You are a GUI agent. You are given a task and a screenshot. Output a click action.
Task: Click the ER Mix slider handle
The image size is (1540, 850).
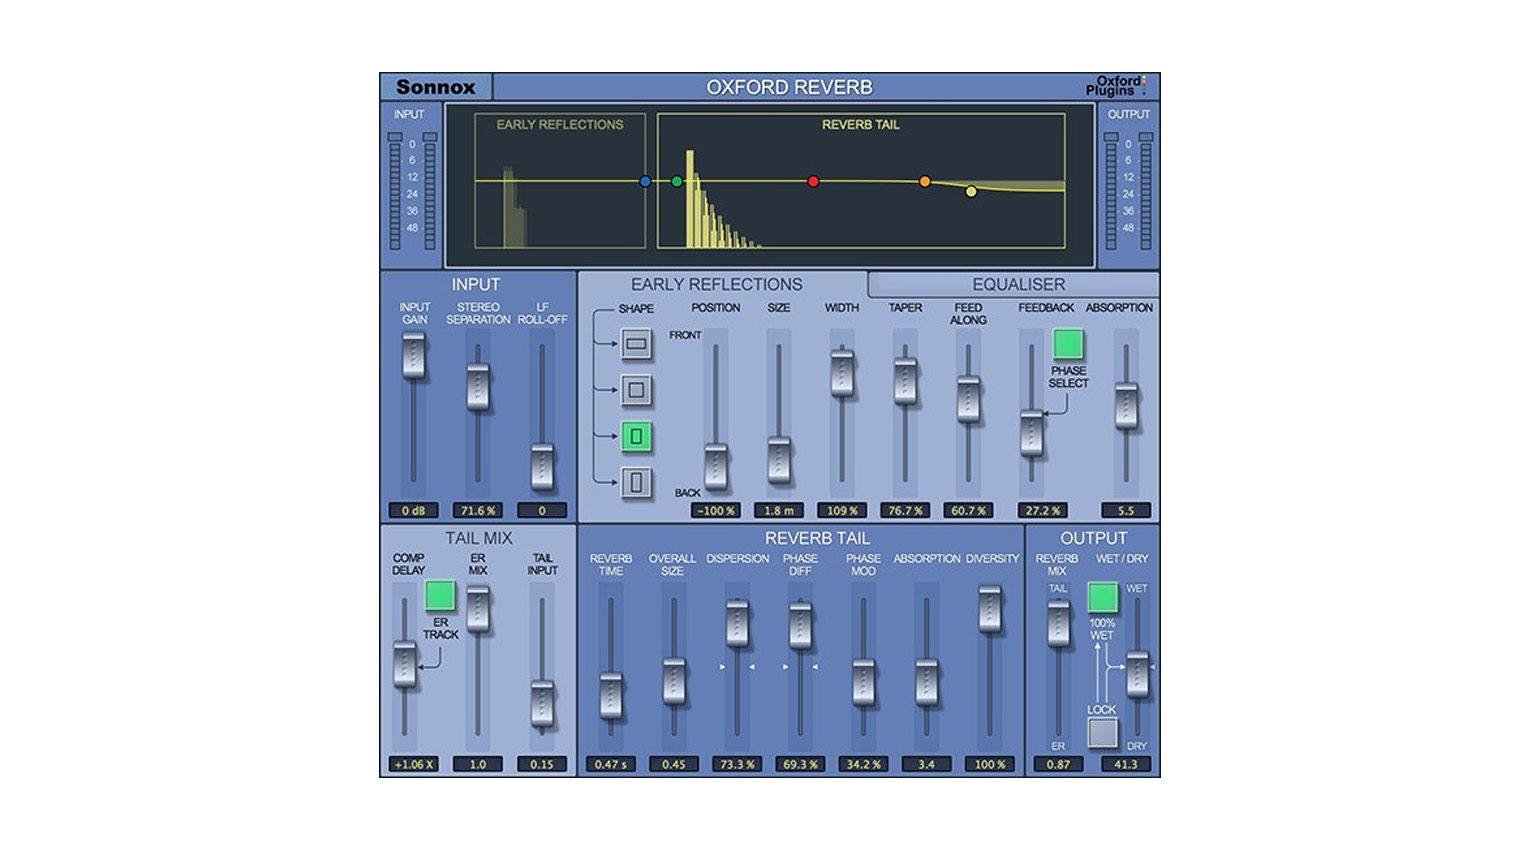[x=478, y=609]
